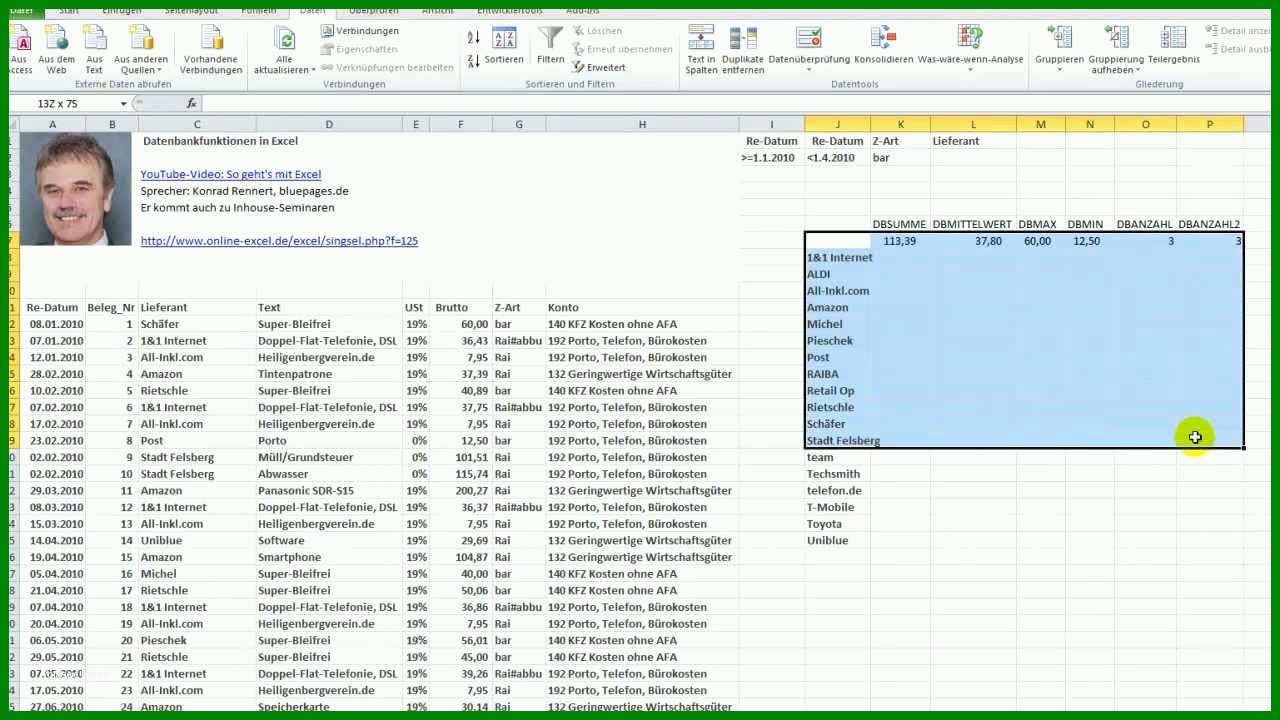Click the speaker portrait photo
The width and height of the screenshot is (1280, 720).
click(x=75, y=189)
